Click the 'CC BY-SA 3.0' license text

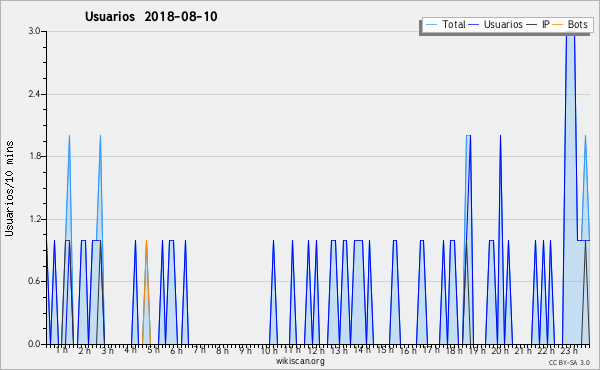[569, 362]
